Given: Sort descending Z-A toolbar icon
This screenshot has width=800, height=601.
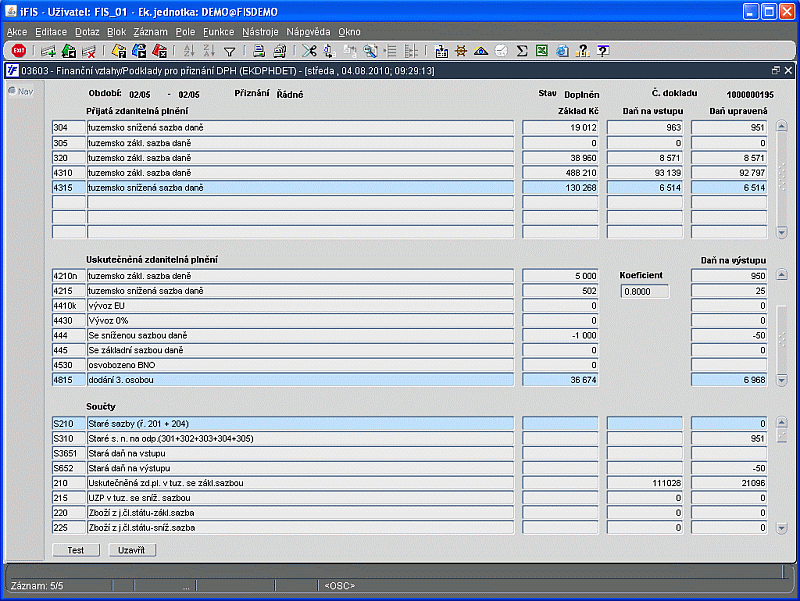Looking at the screenshot, I should (209, 51).
